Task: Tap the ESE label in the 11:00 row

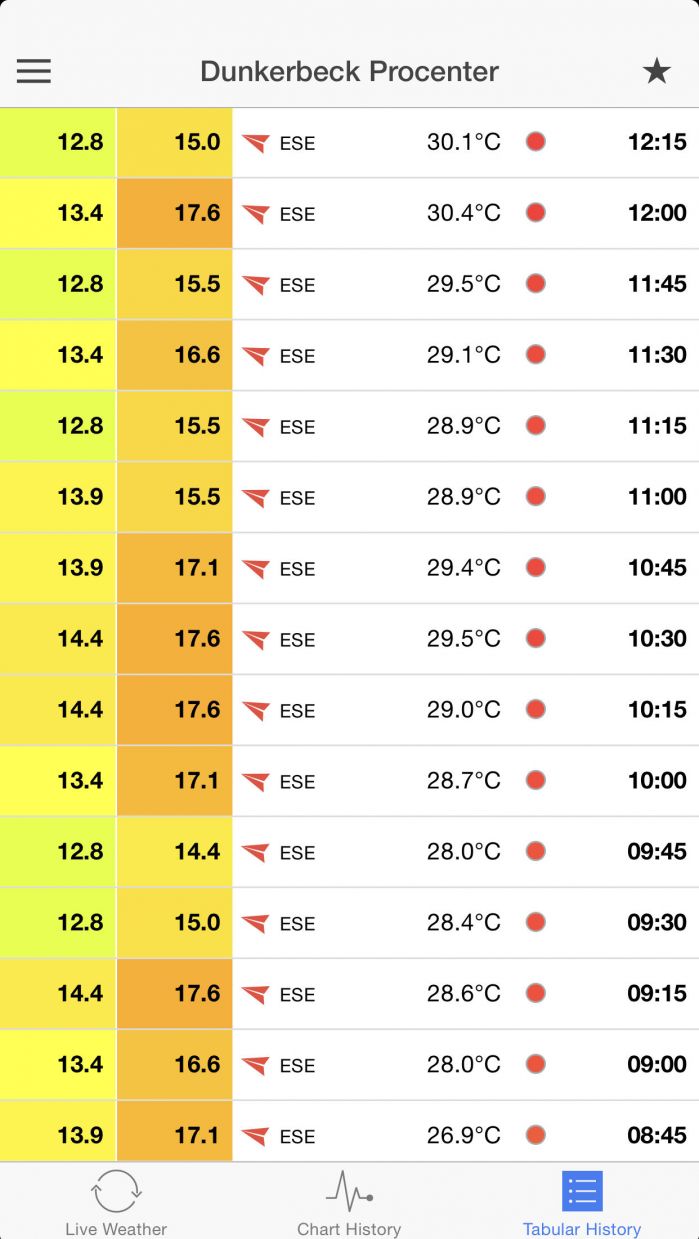Action: [x=297, y=498]
